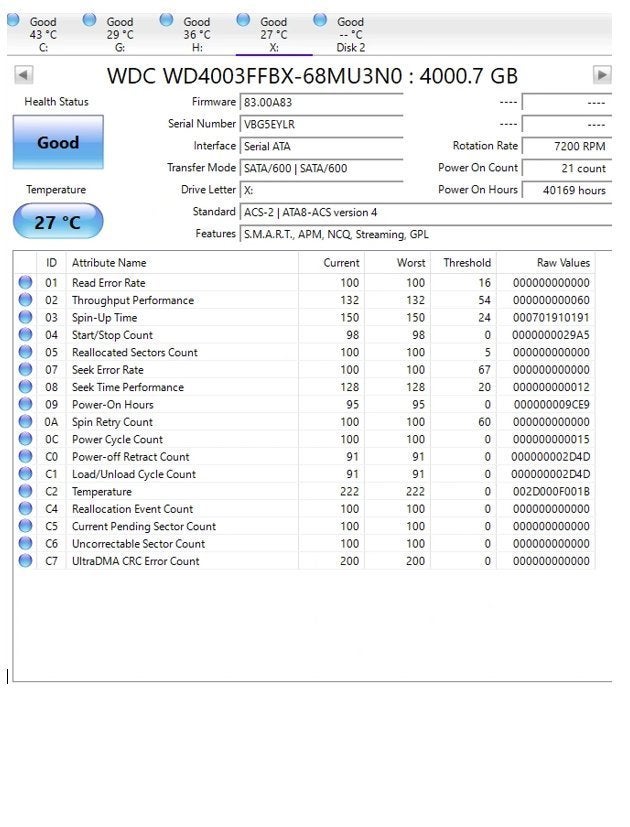Click the status orb for Throughput Performance

pyautogui.click(x=25, y=300)
